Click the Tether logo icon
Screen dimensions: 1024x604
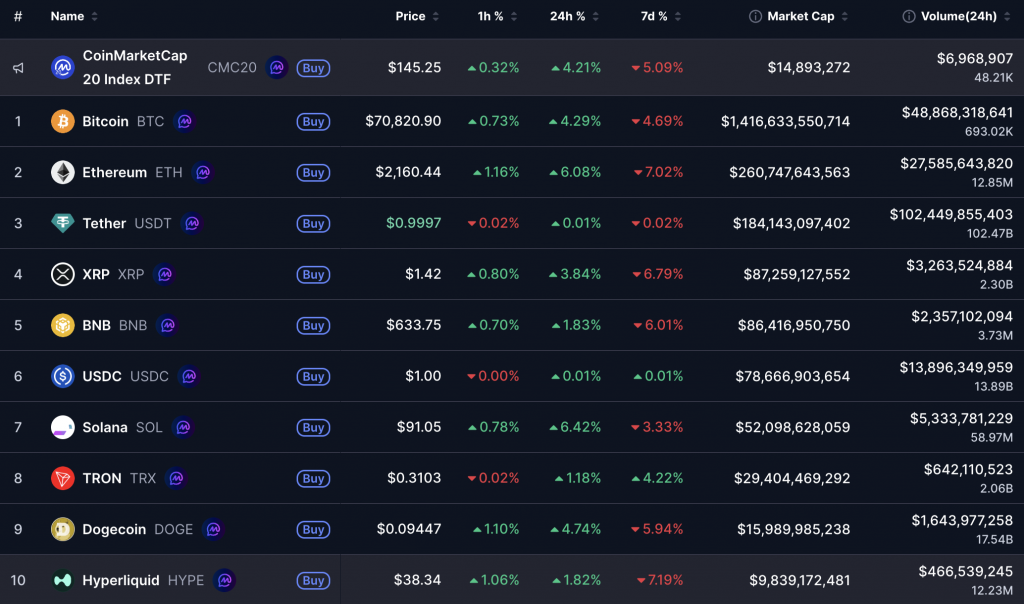click(x=63, y=223)
